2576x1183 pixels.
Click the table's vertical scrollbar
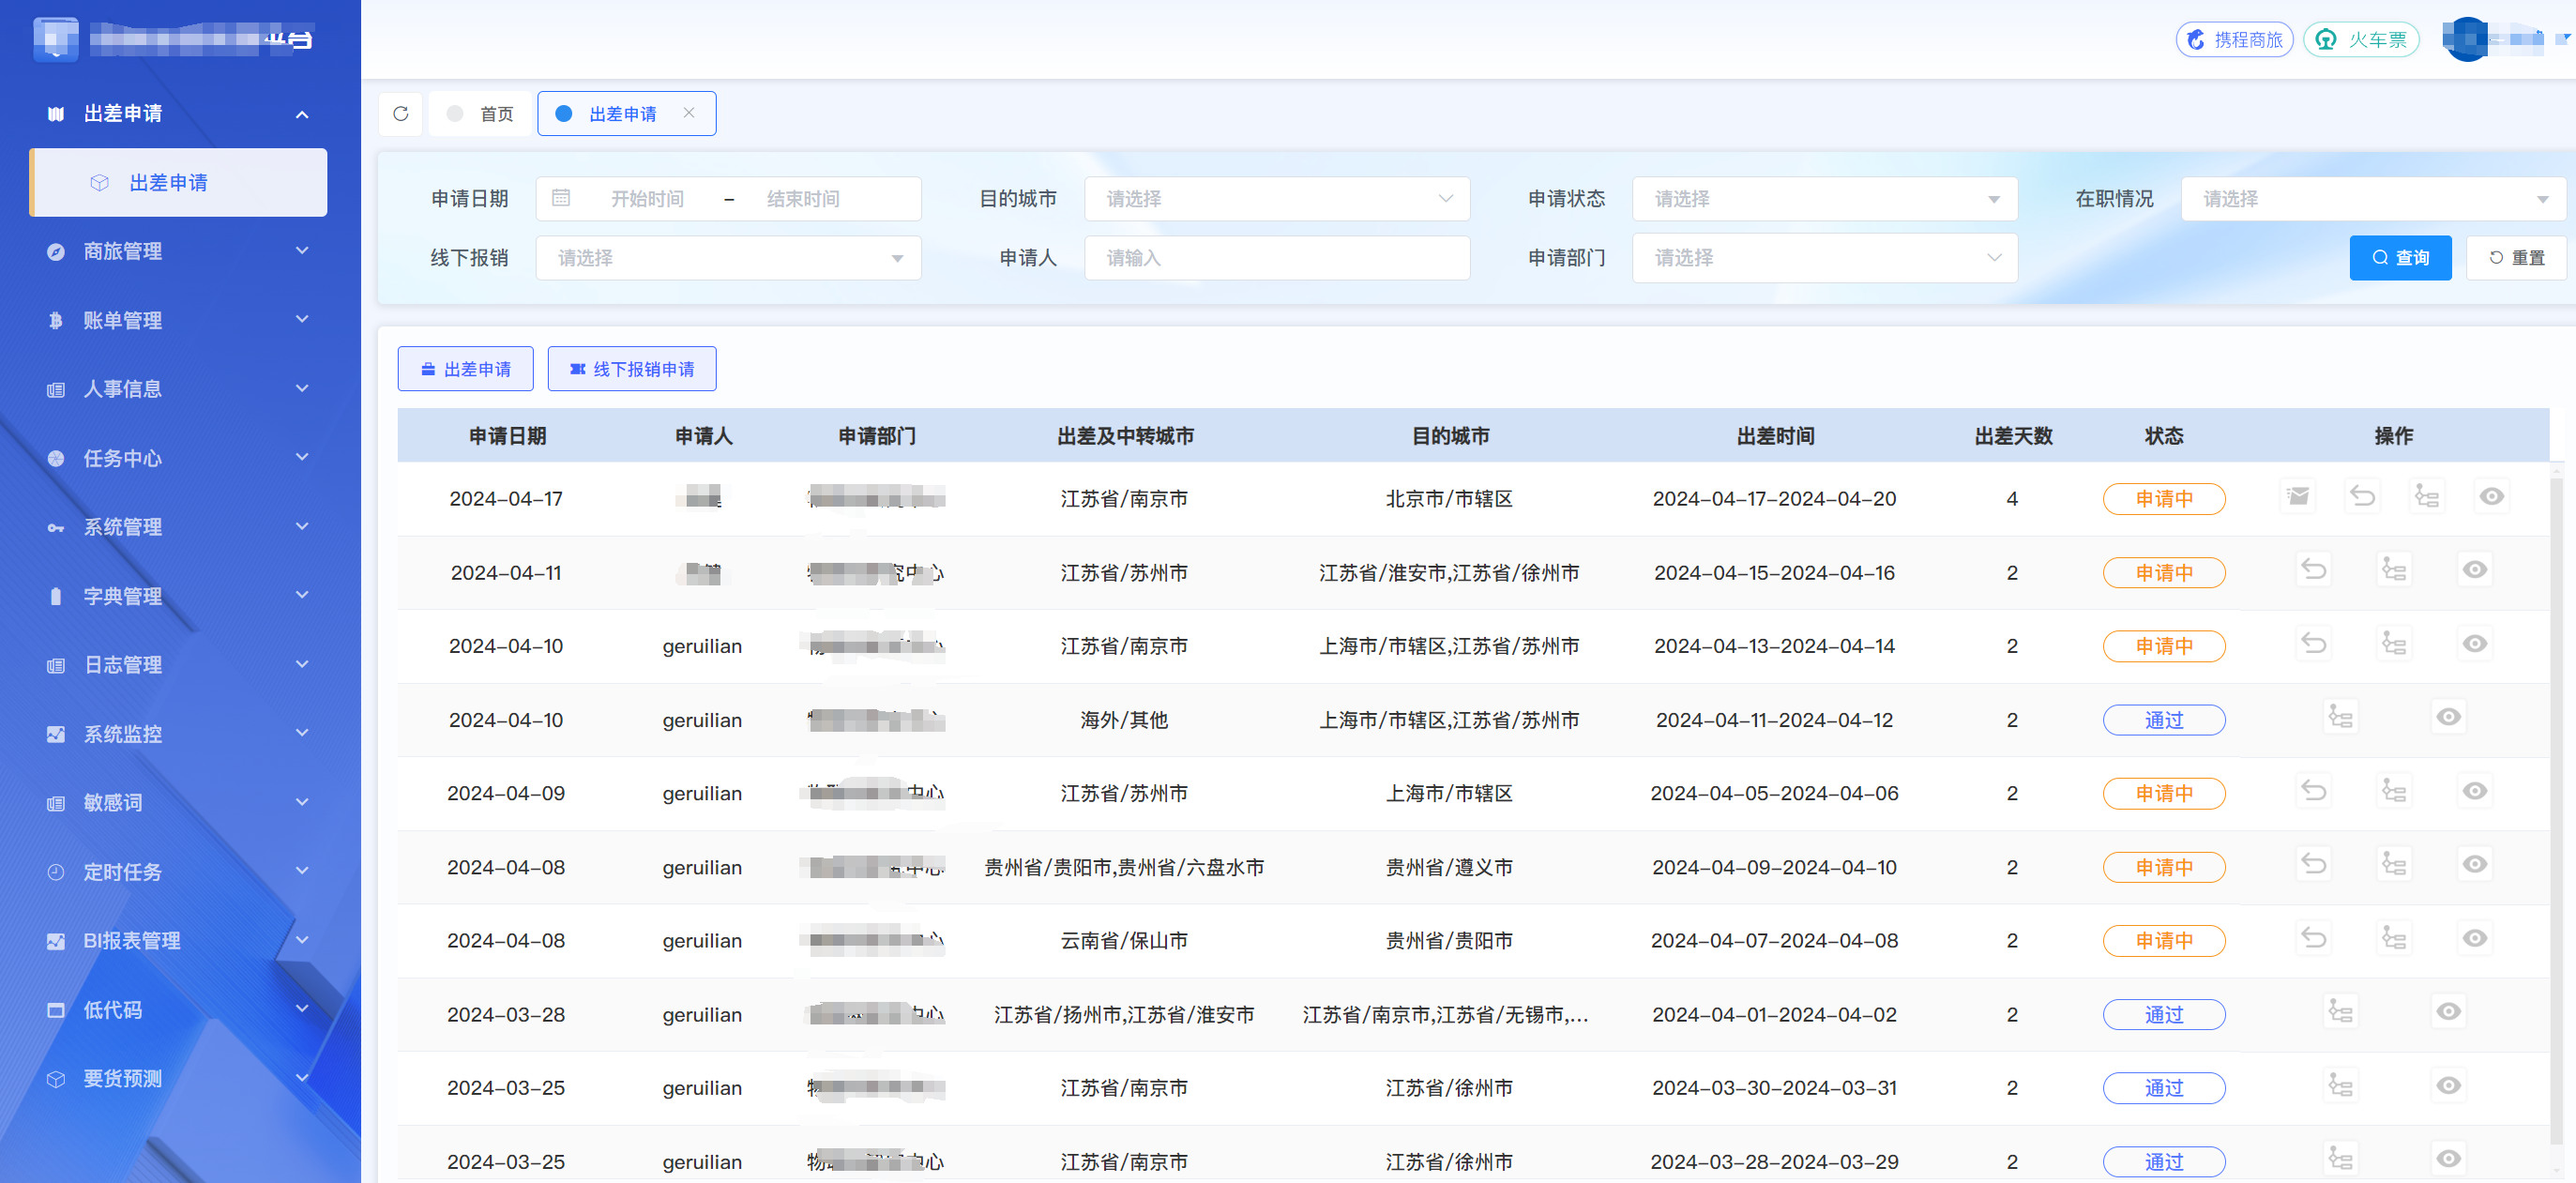click(x=2557, y=810)
